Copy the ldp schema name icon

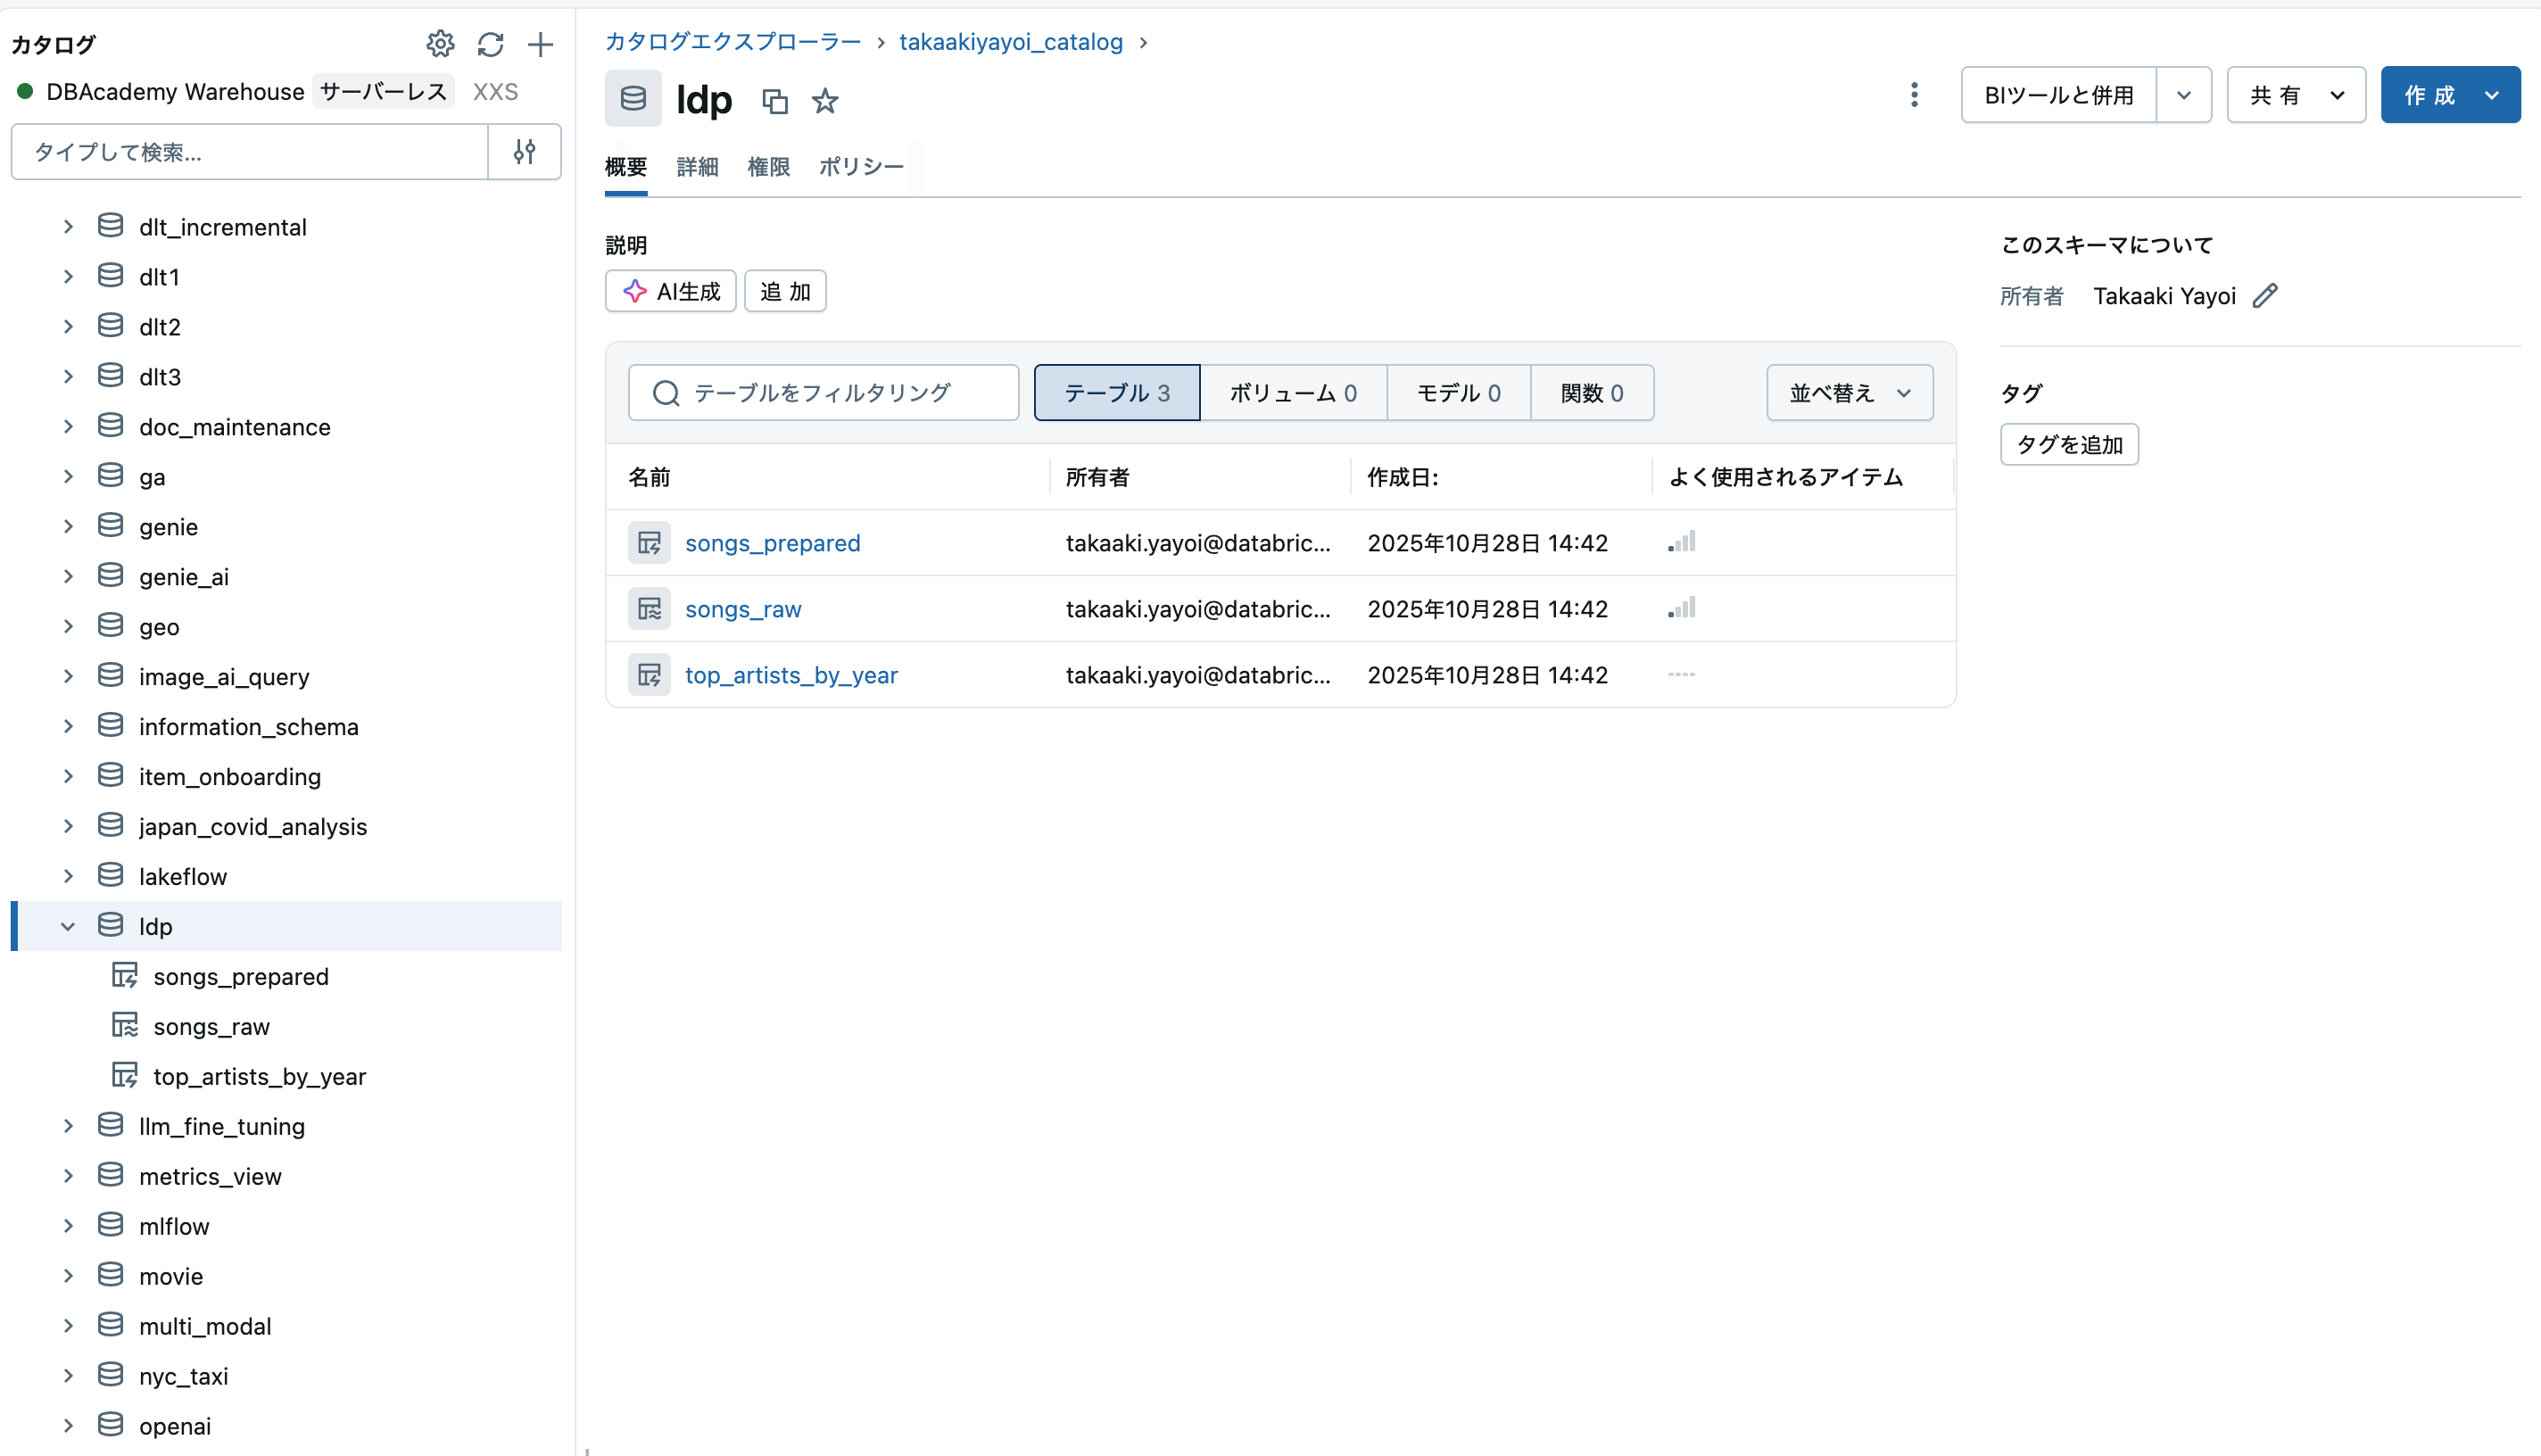[775, 100]
